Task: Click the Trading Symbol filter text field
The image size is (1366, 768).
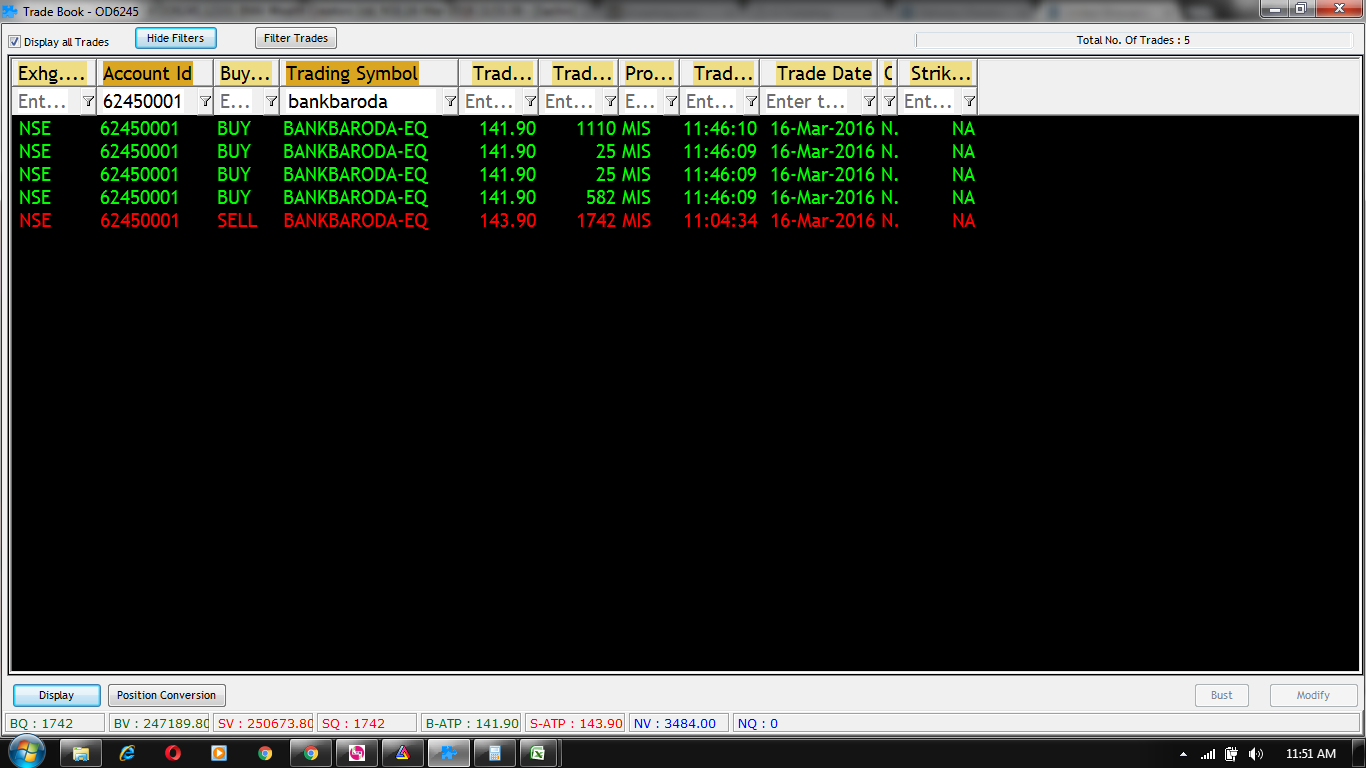Action: [360, 102]
